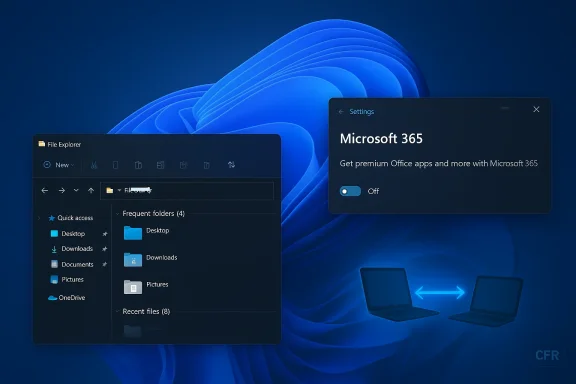Collapse the Recent files group

[x=117, y=312]
